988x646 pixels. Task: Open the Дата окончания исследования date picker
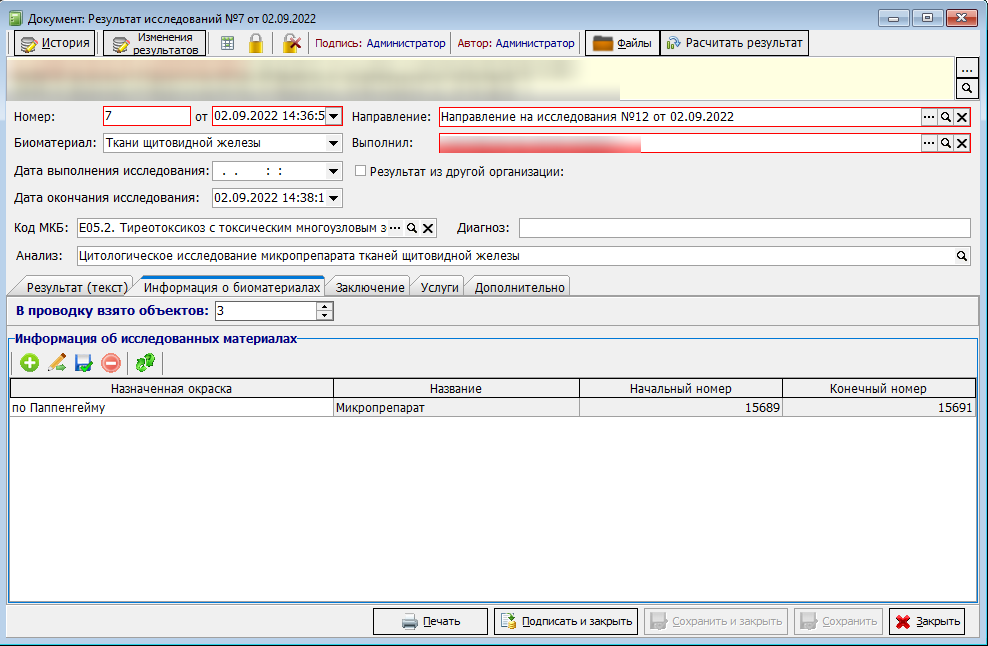coord(334,198)
